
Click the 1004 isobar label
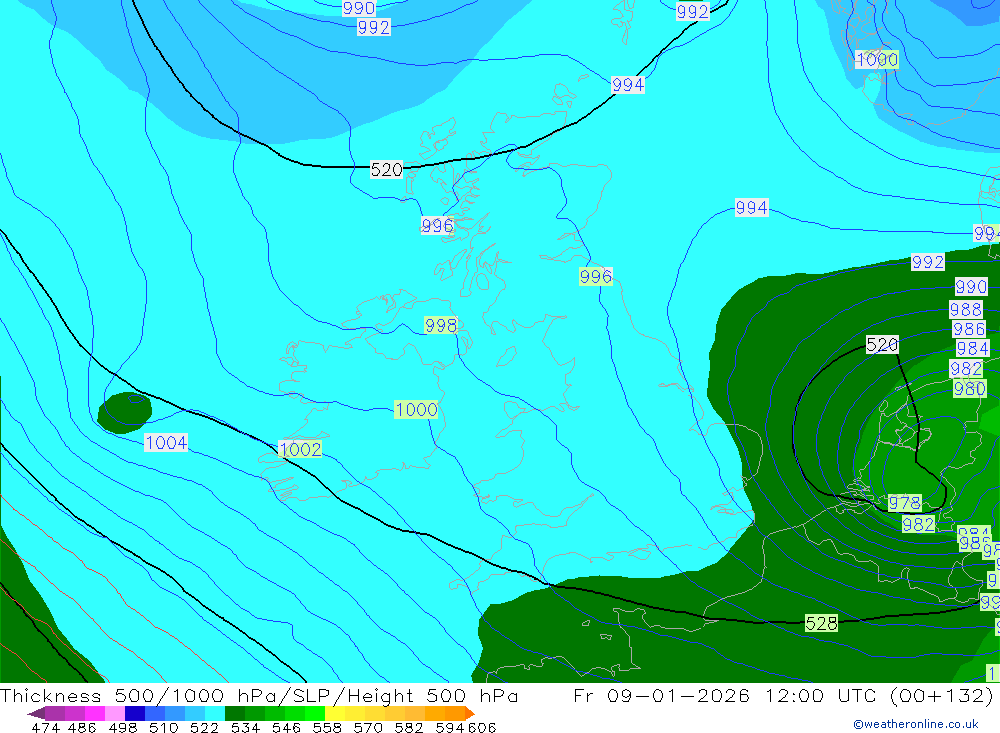click(x=166, y=443)
